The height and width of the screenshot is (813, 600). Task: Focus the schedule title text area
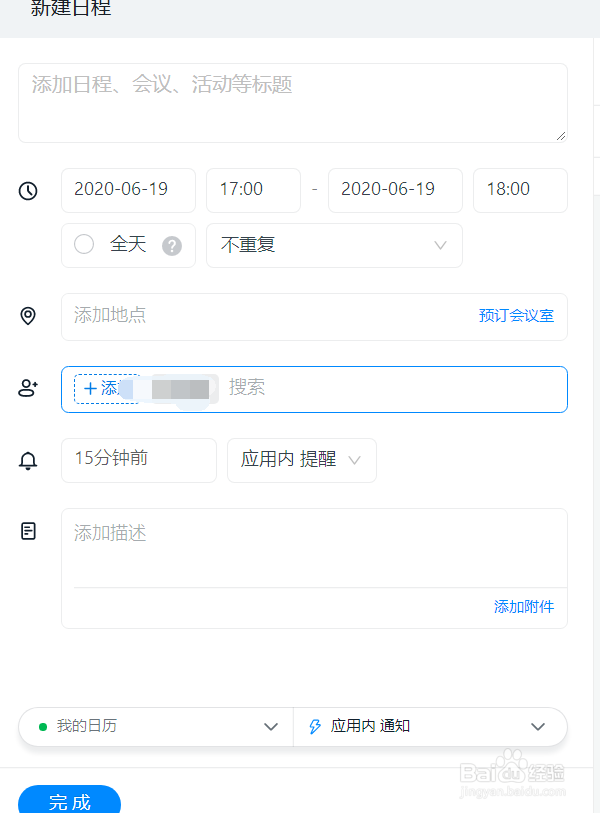[293, 103]
